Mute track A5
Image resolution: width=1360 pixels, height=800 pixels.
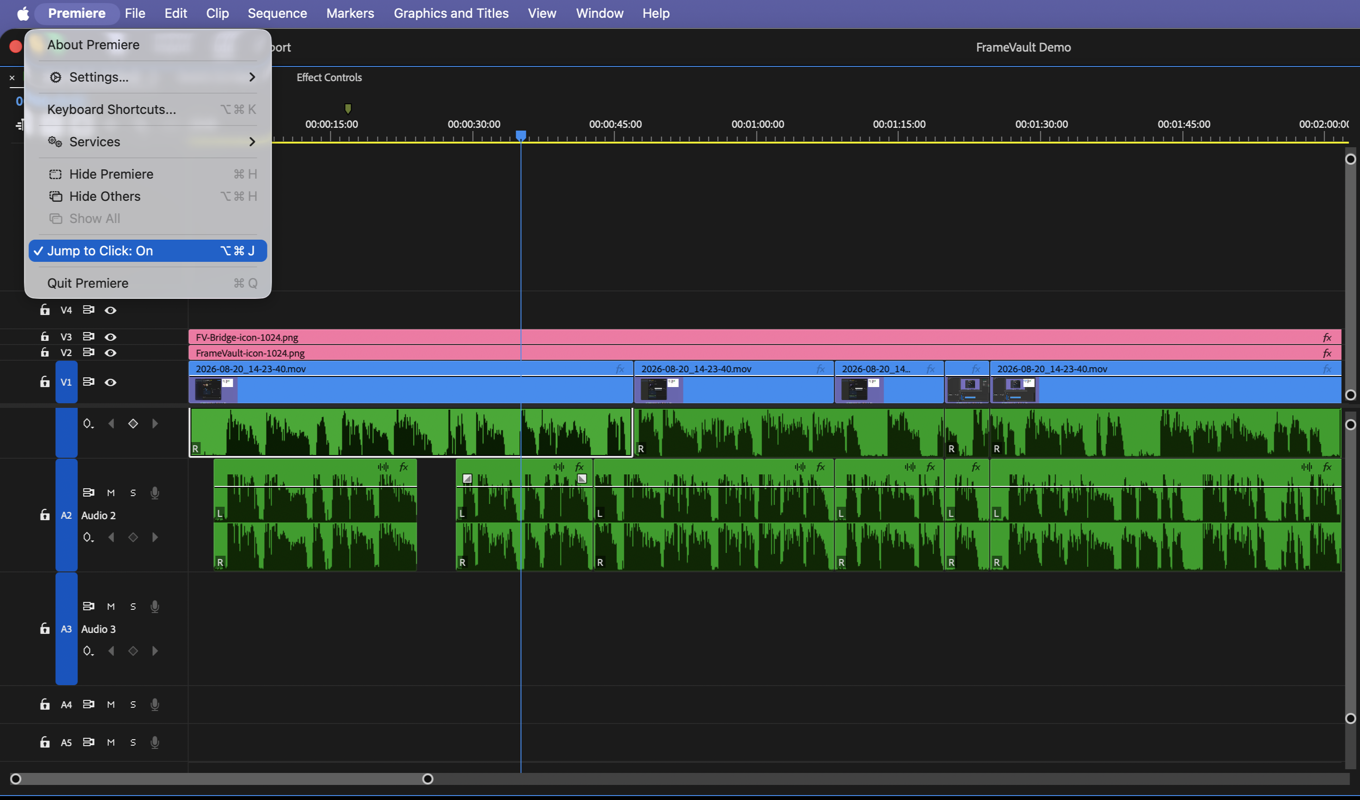click(x=111, y=743)
